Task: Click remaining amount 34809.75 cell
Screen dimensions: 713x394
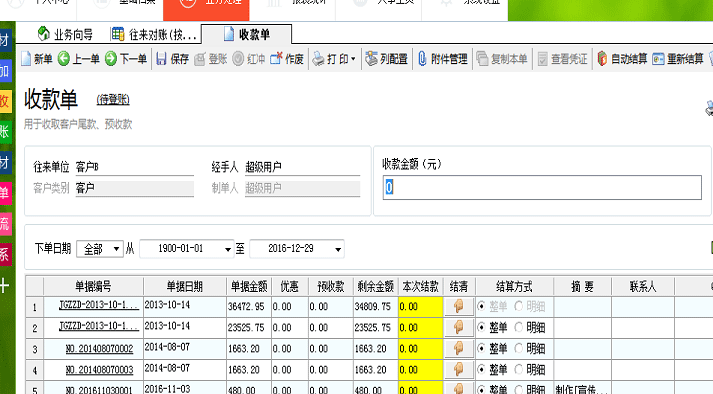Action: [x=375, y=306]
